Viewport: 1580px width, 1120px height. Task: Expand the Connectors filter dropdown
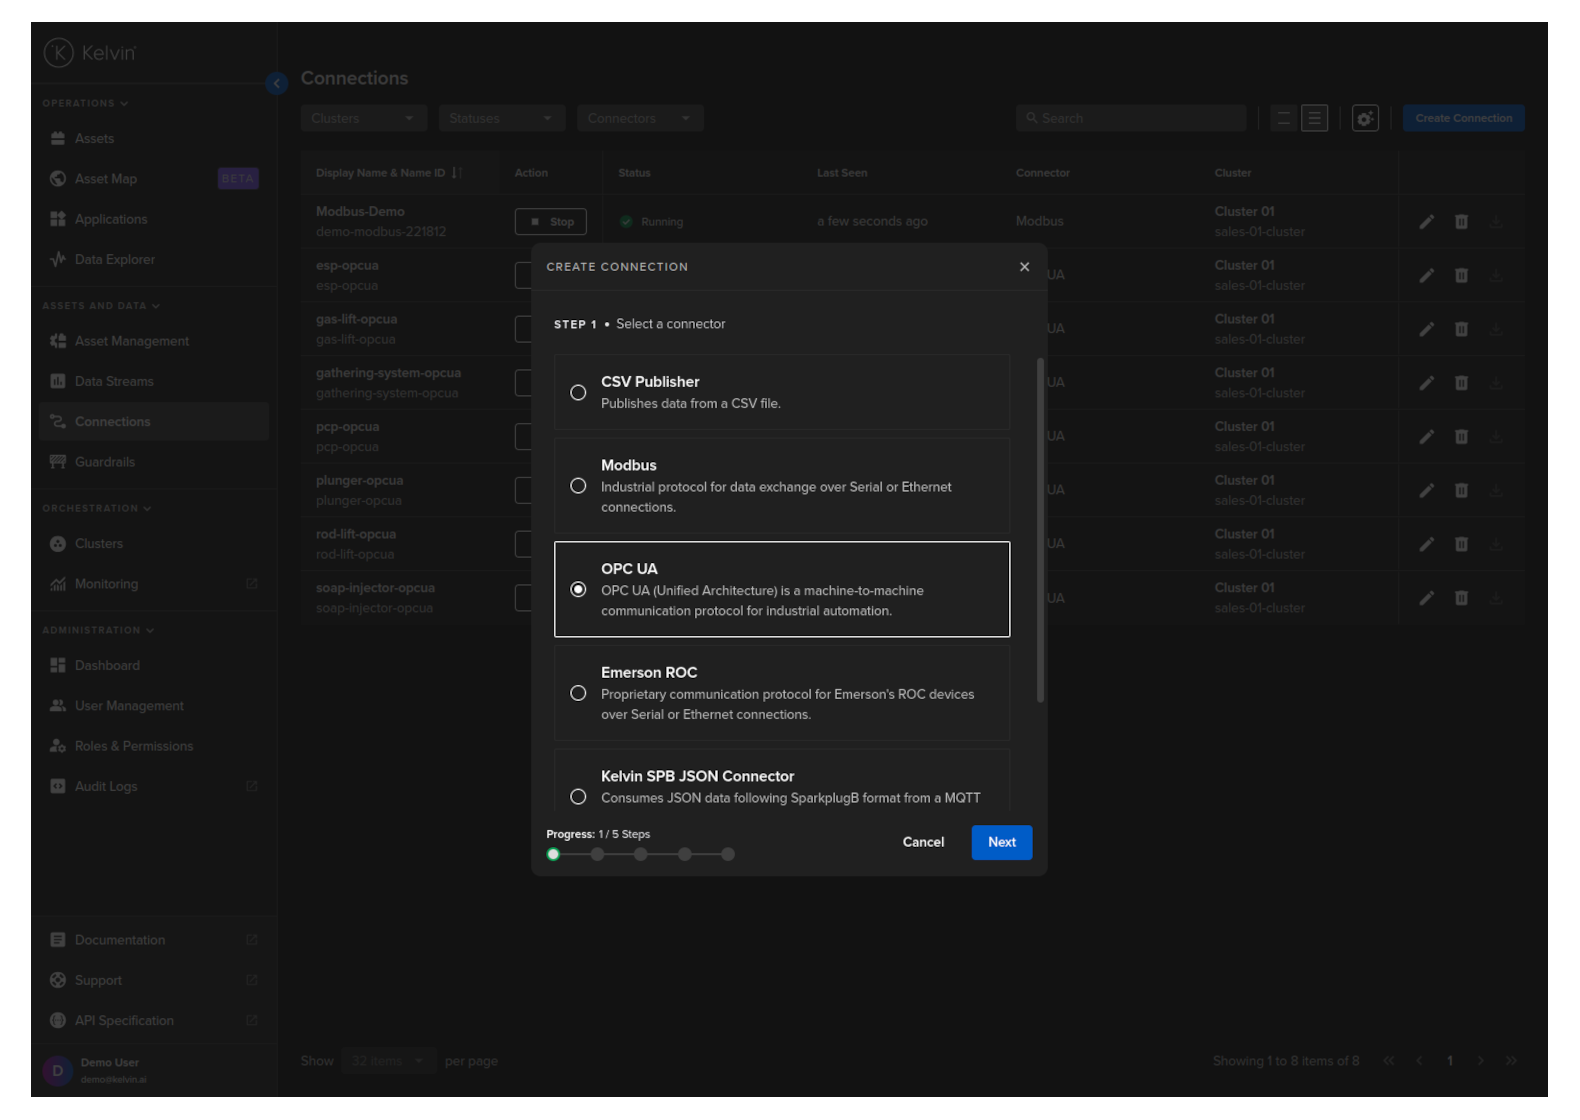coord(639,118)
